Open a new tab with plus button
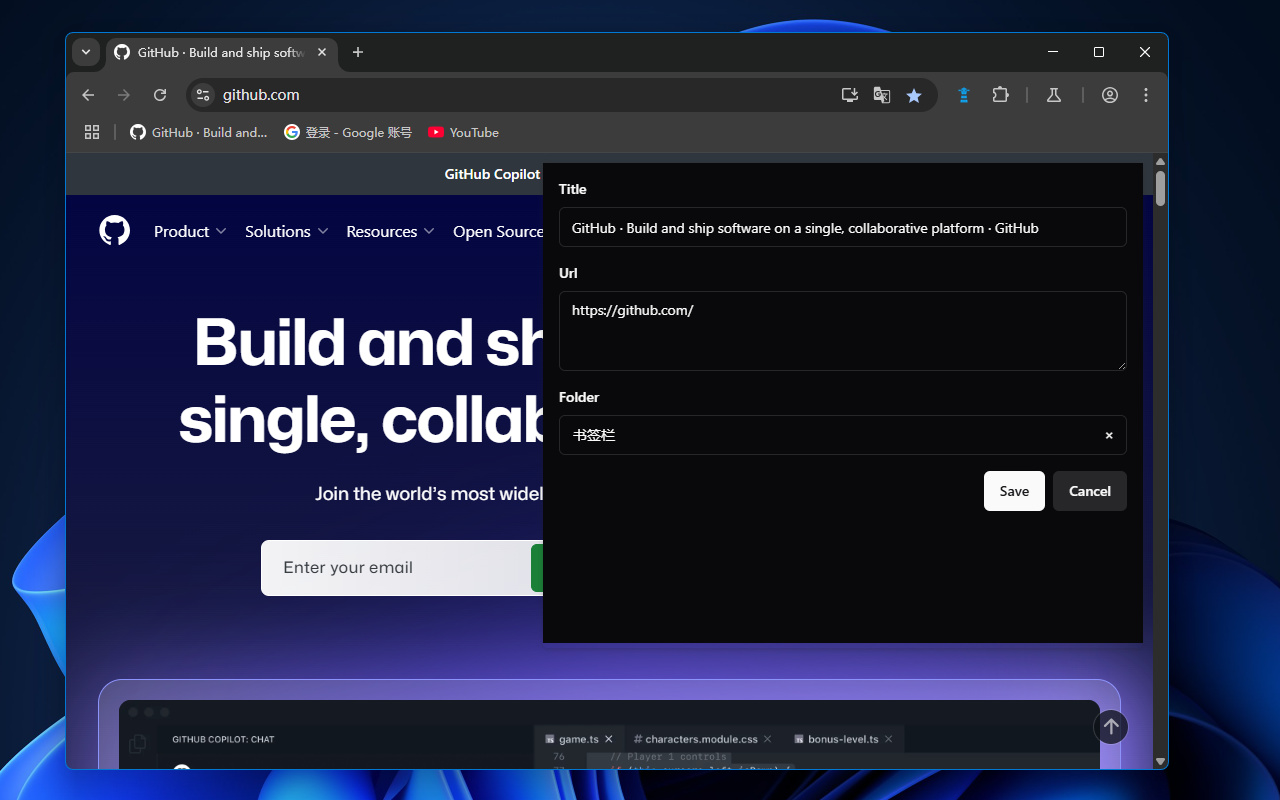The width and height of the screenshot is (1280, 800). point(358,52)
